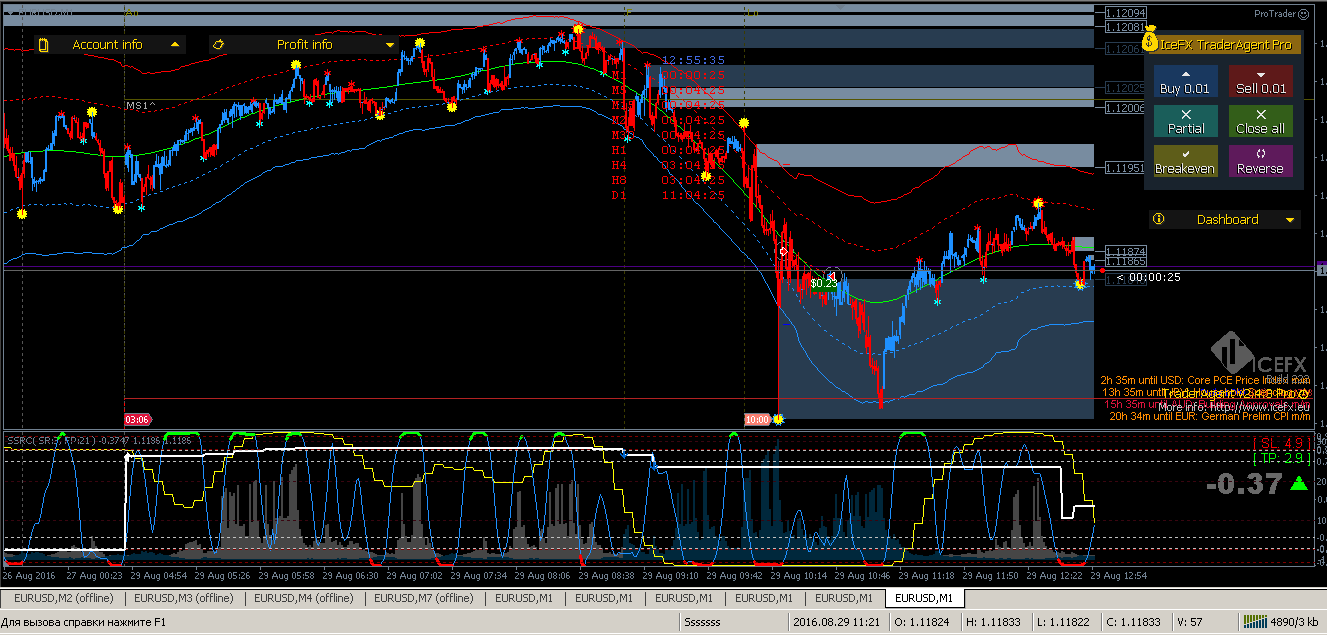Image resolution: width=1327 pixels, height=635 pixels.
Task: Click the 1.12094 price level label
Action: tap(1125, 13)
